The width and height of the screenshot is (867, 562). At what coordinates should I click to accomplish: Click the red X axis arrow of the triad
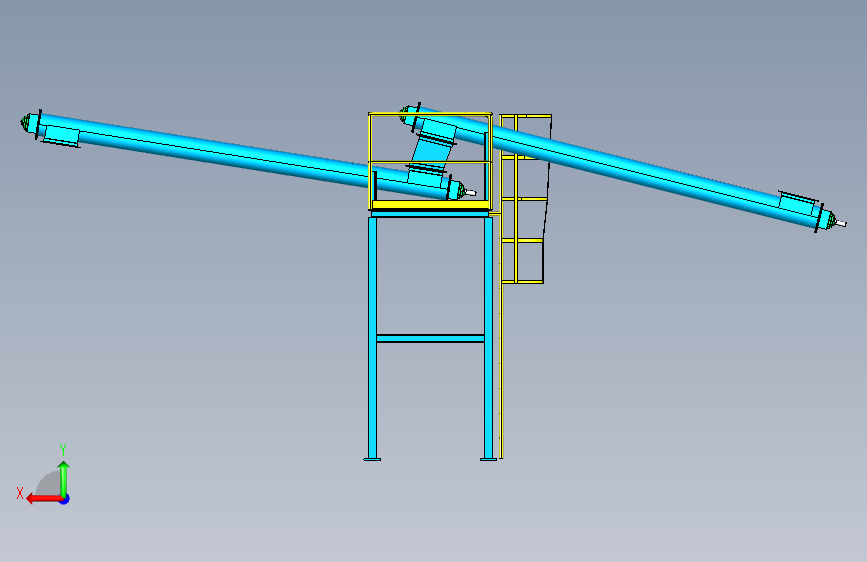coord(44,499)
